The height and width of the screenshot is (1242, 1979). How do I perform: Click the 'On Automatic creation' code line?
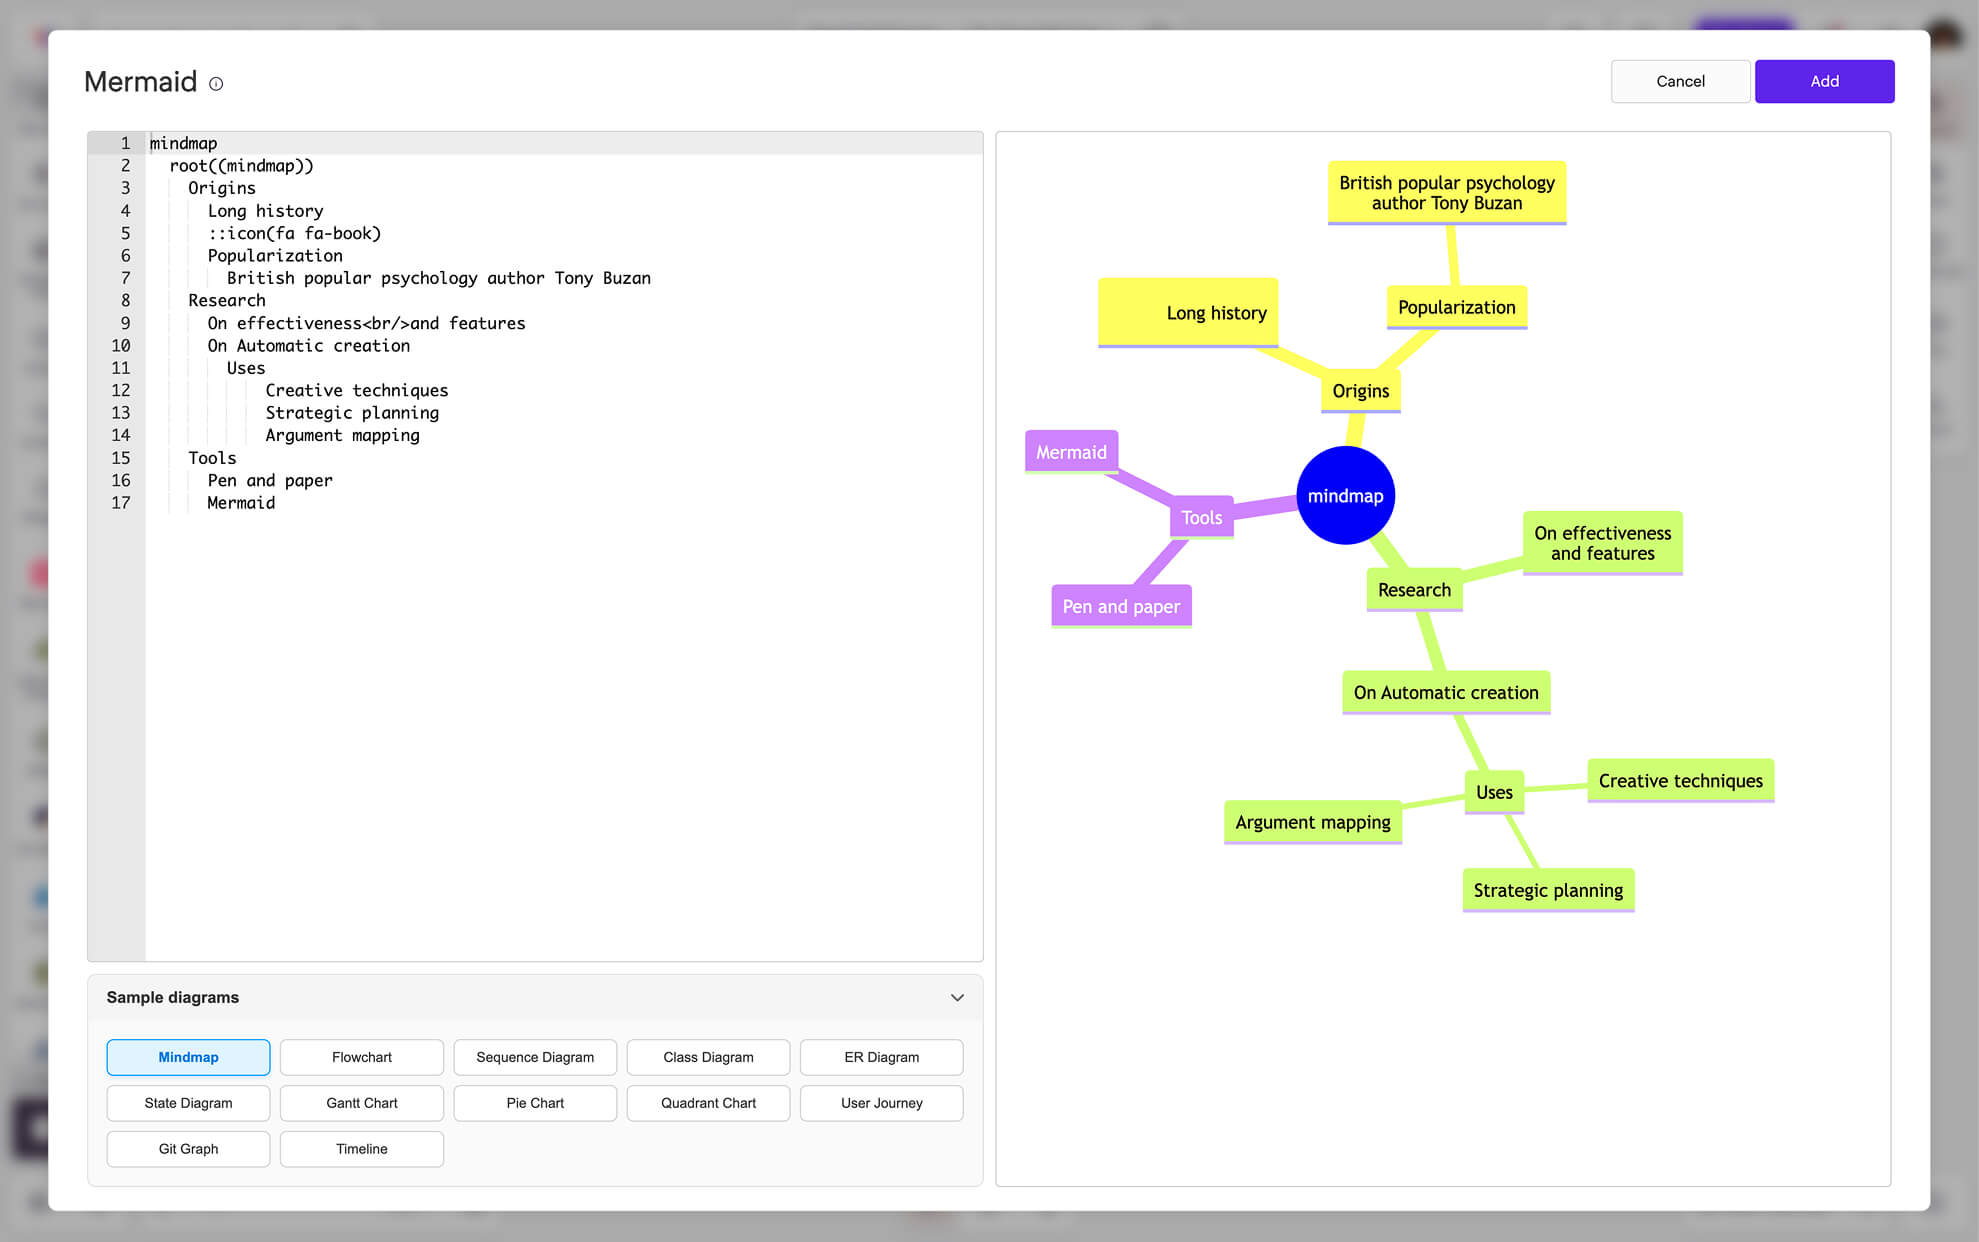(308, 346)
